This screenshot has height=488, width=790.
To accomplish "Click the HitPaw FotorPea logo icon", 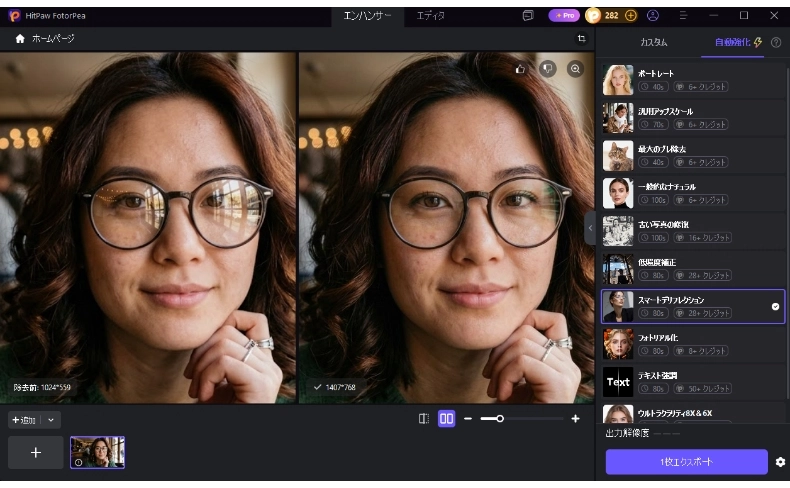I will [14, 16].
